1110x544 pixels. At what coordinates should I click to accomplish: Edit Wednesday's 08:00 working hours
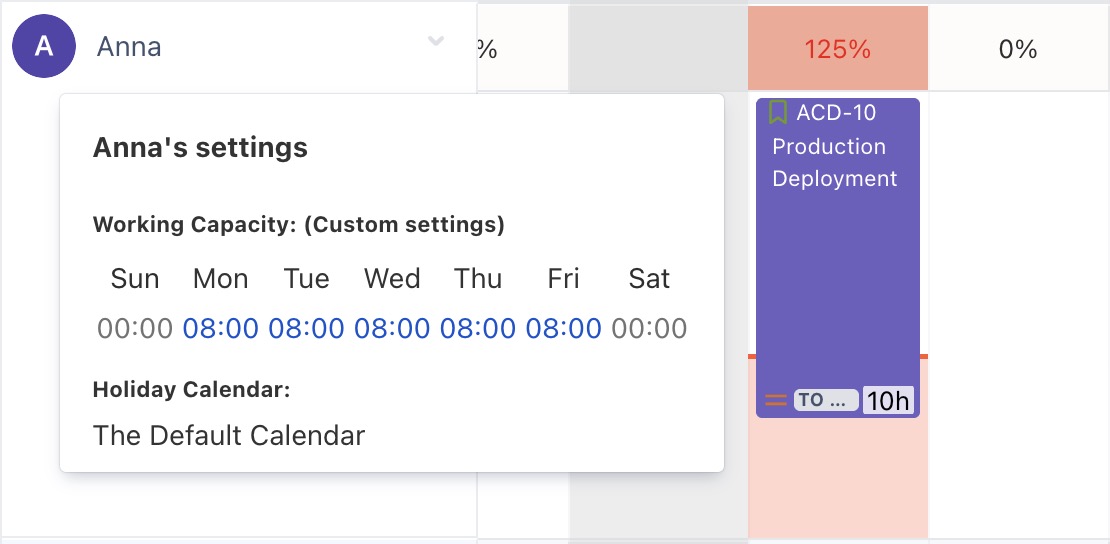pyautogui.click(x=392, y=328)
